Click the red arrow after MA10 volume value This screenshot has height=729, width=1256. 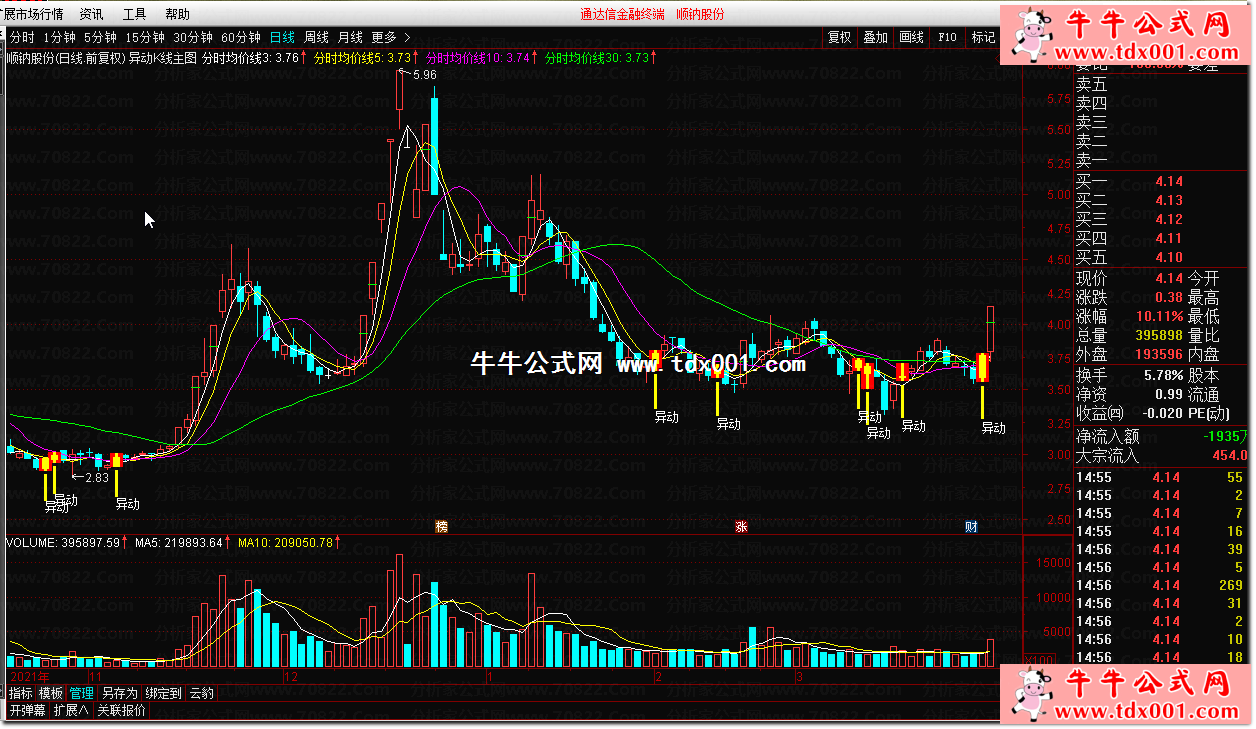point(338,543)
